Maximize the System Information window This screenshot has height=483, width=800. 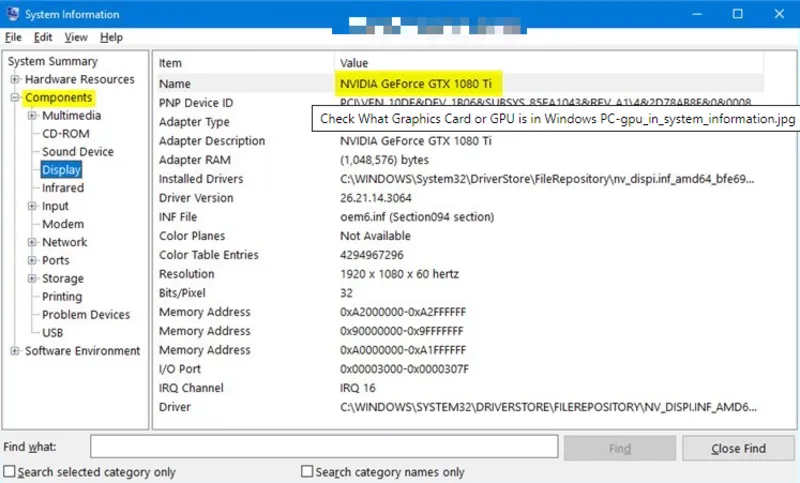click(x=738, y=14)
